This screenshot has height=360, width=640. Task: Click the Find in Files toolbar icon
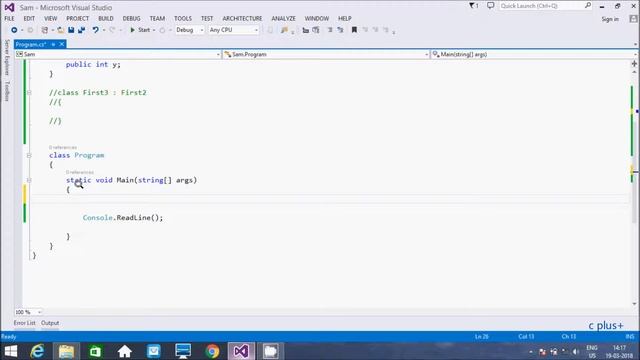(x=284, y=30)
